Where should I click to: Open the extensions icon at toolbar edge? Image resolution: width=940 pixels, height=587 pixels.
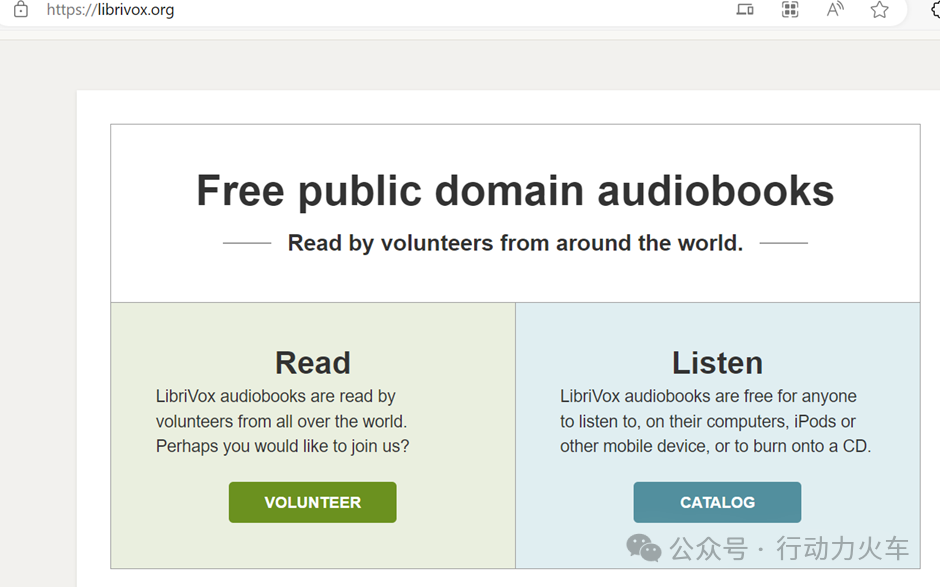[x=934, y=10]
